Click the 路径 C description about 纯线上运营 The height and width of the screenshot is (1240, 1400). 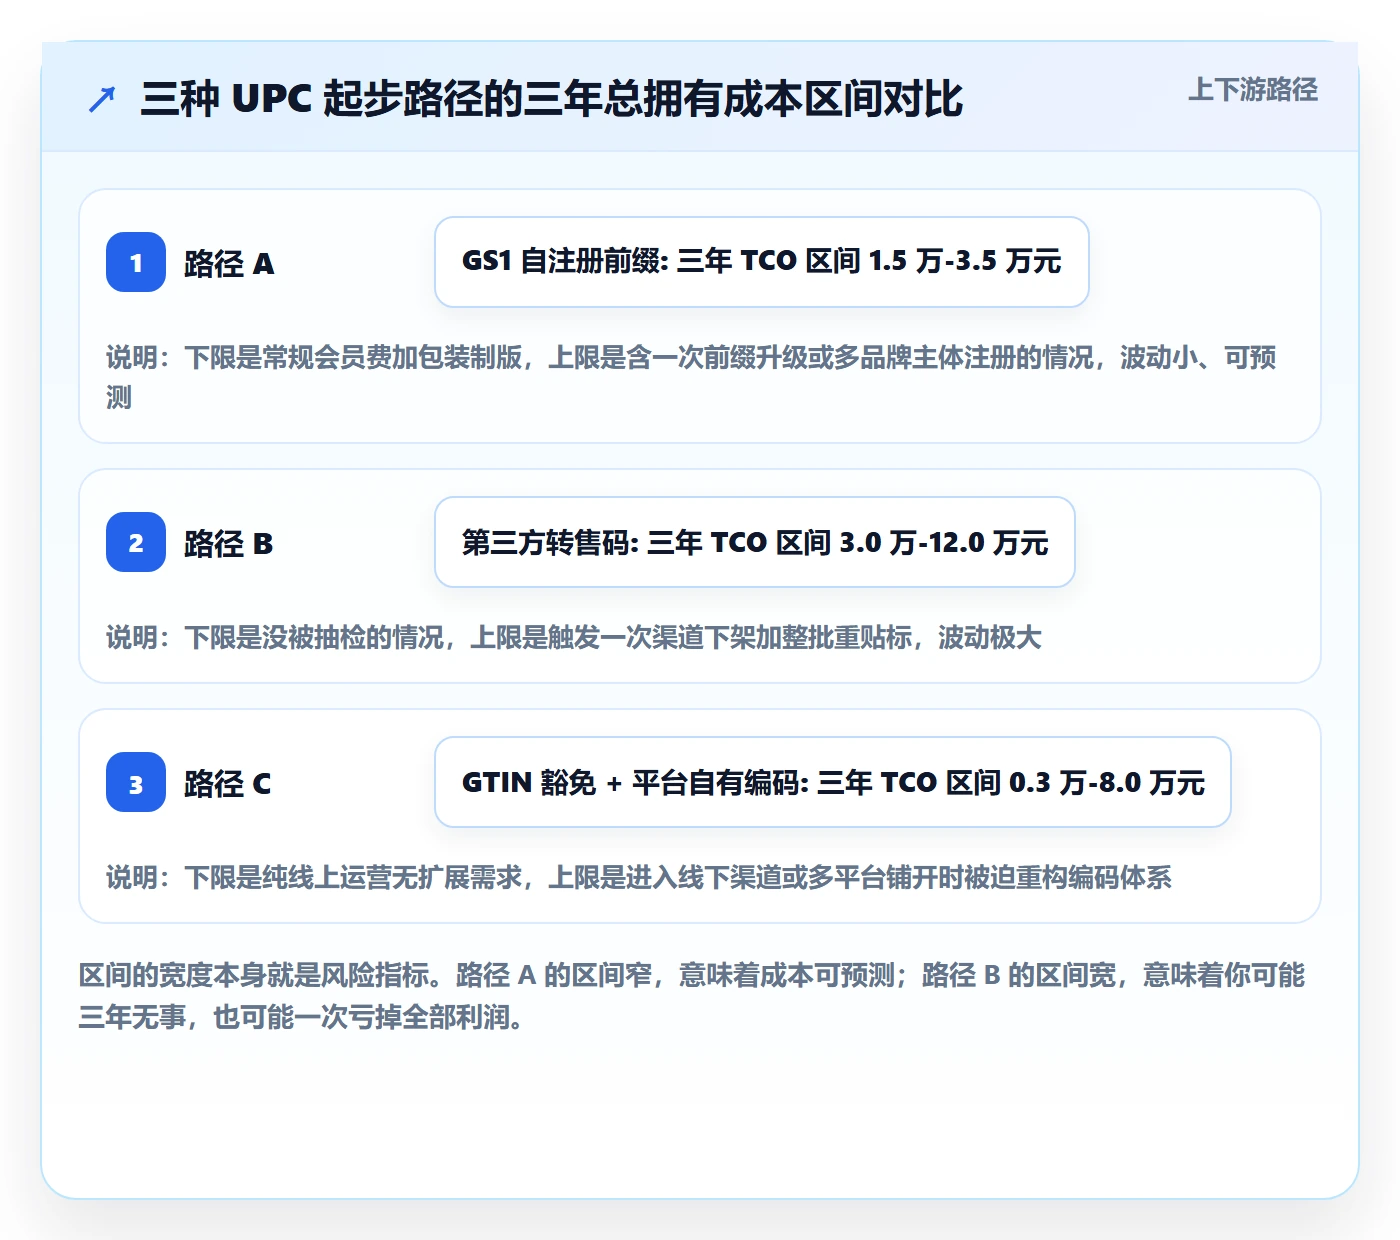tap(639, 877)
